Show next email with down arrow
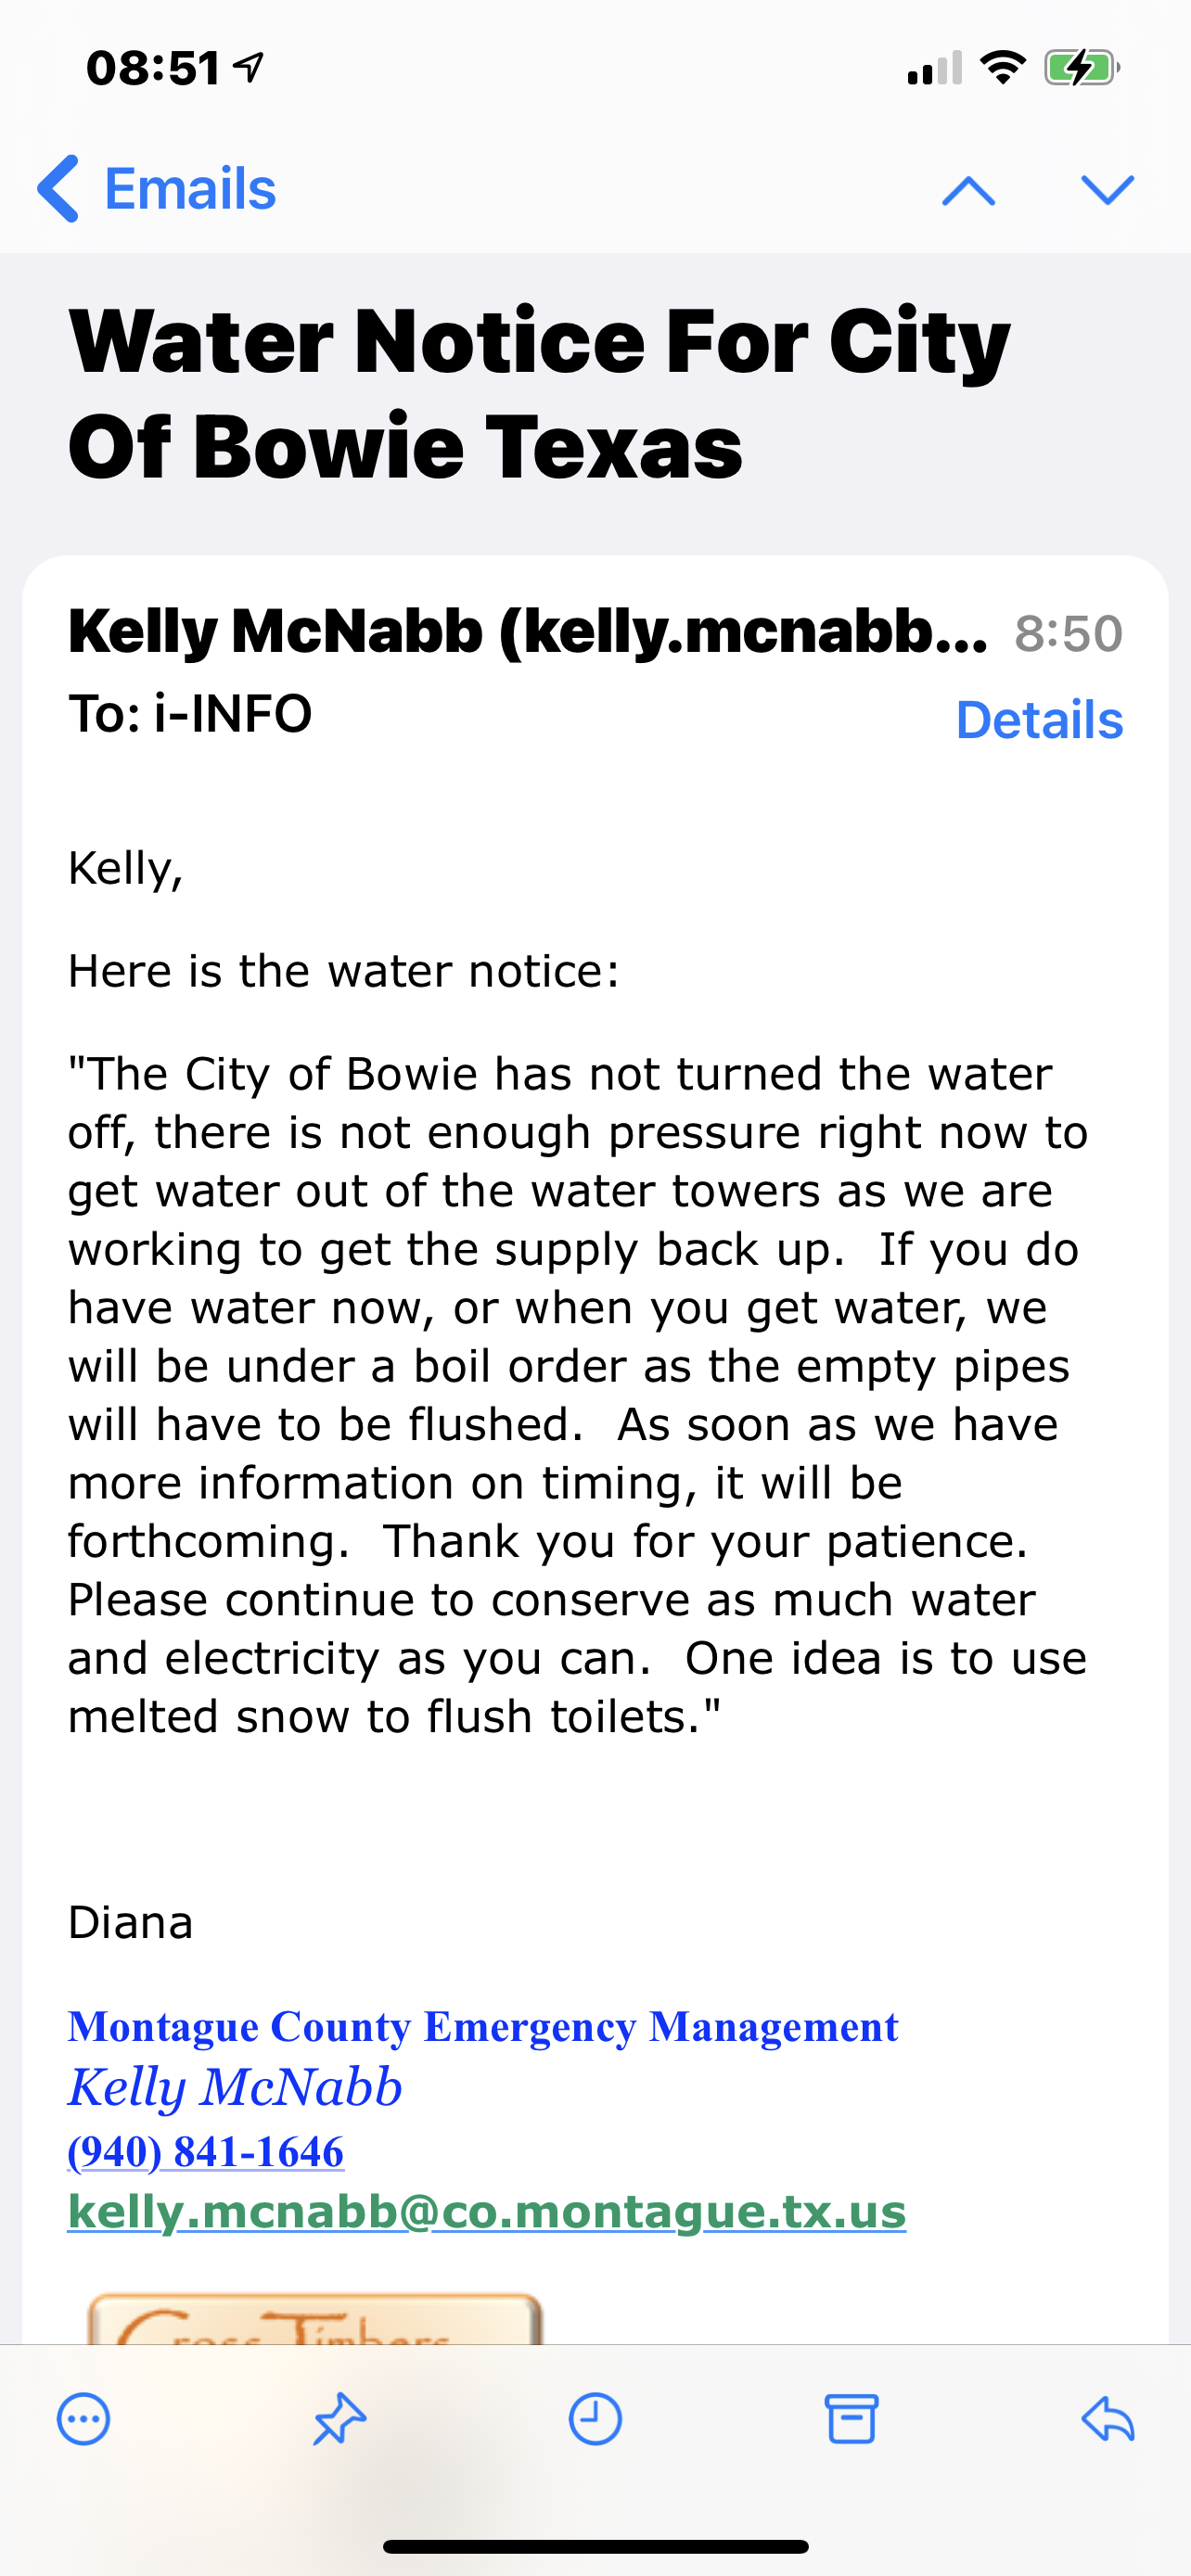The image size is (1191, 2576). [1108, 189]
